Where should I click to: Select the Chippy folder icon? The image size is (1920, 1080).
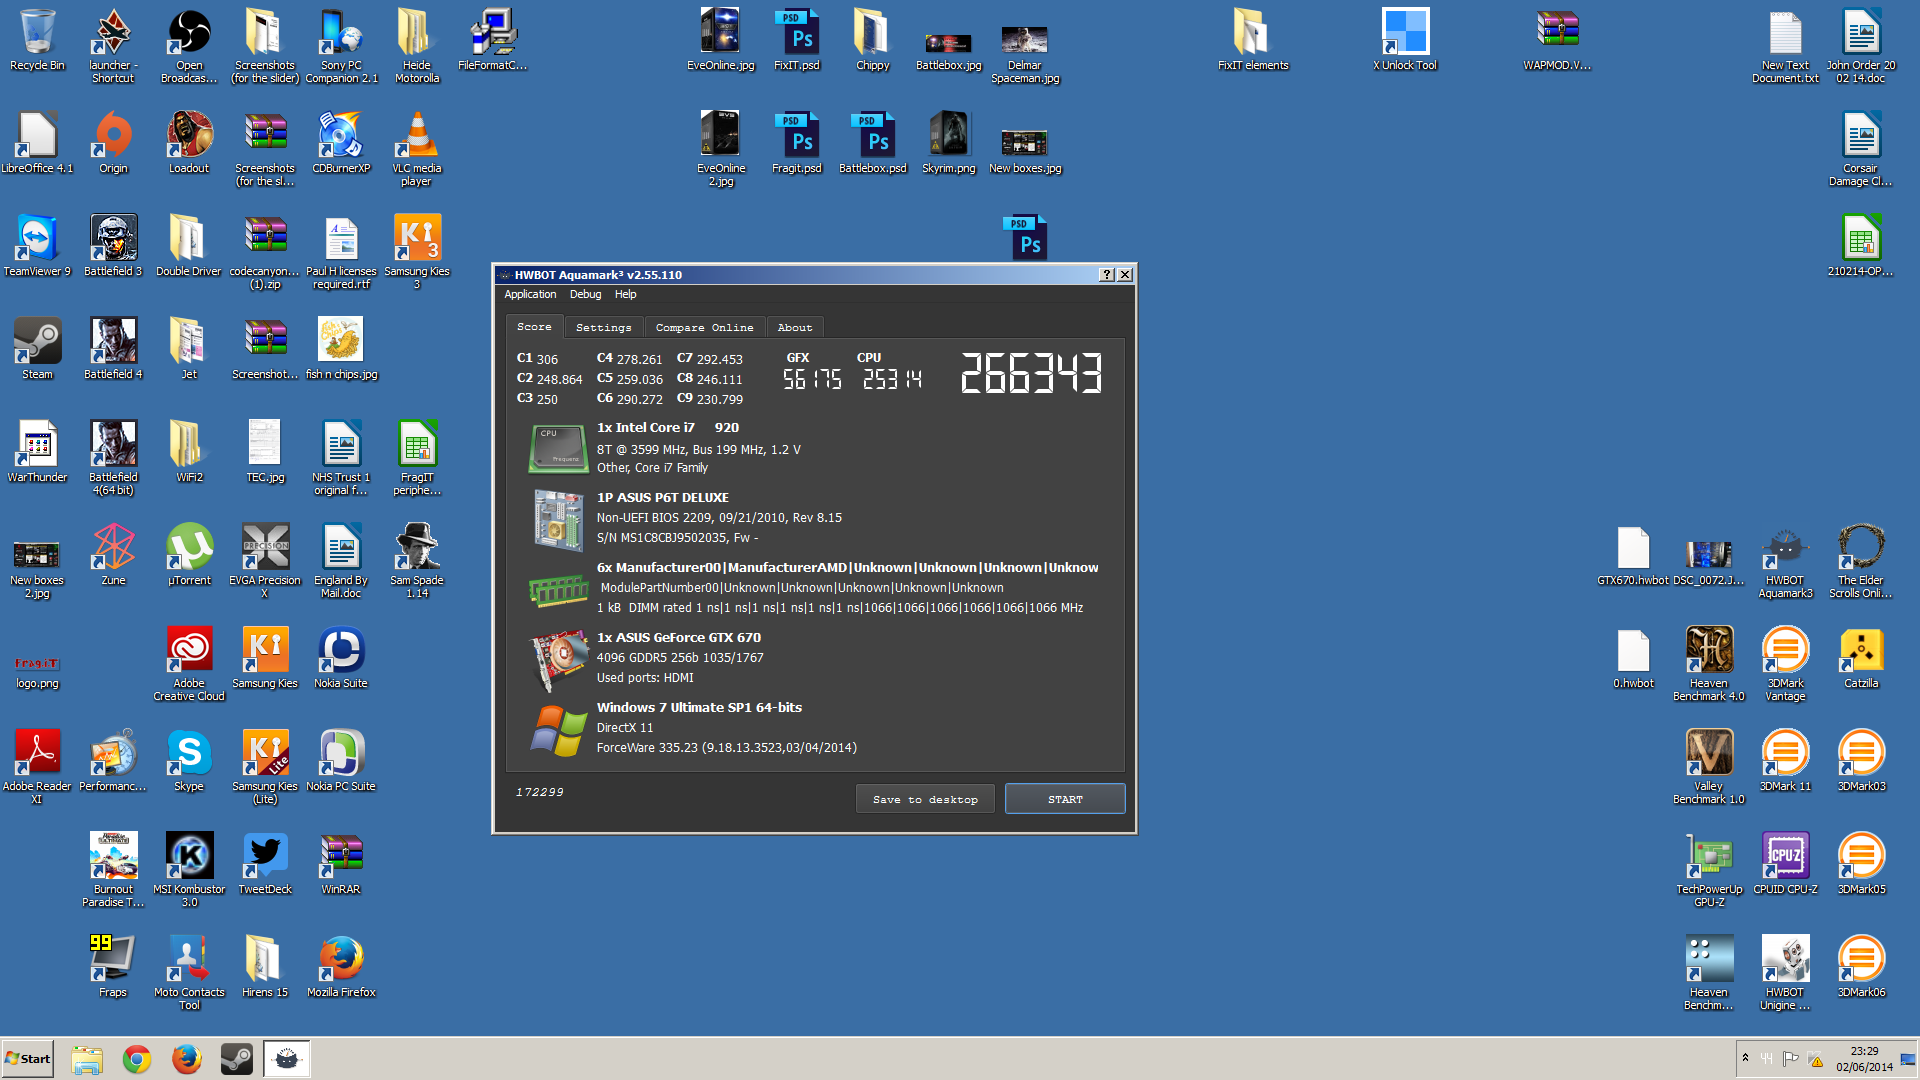(872, 39)
